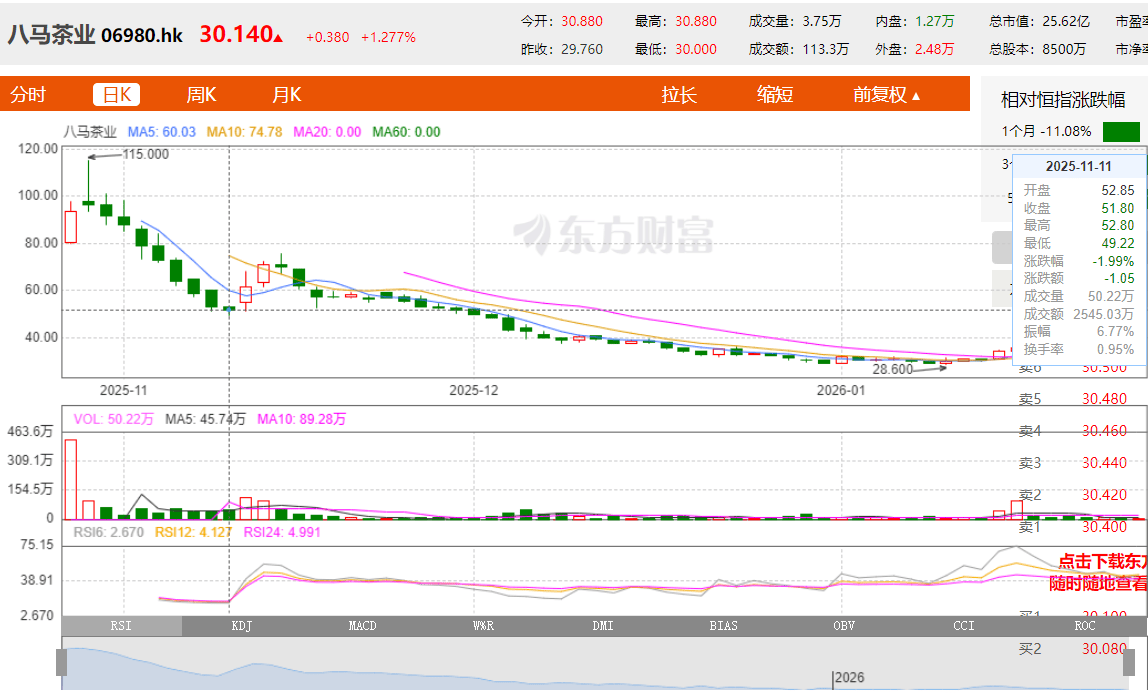Click the 买2 price 30.080
The height and width of the screenshot is (696, 1148).
(x=1104, y=648)
